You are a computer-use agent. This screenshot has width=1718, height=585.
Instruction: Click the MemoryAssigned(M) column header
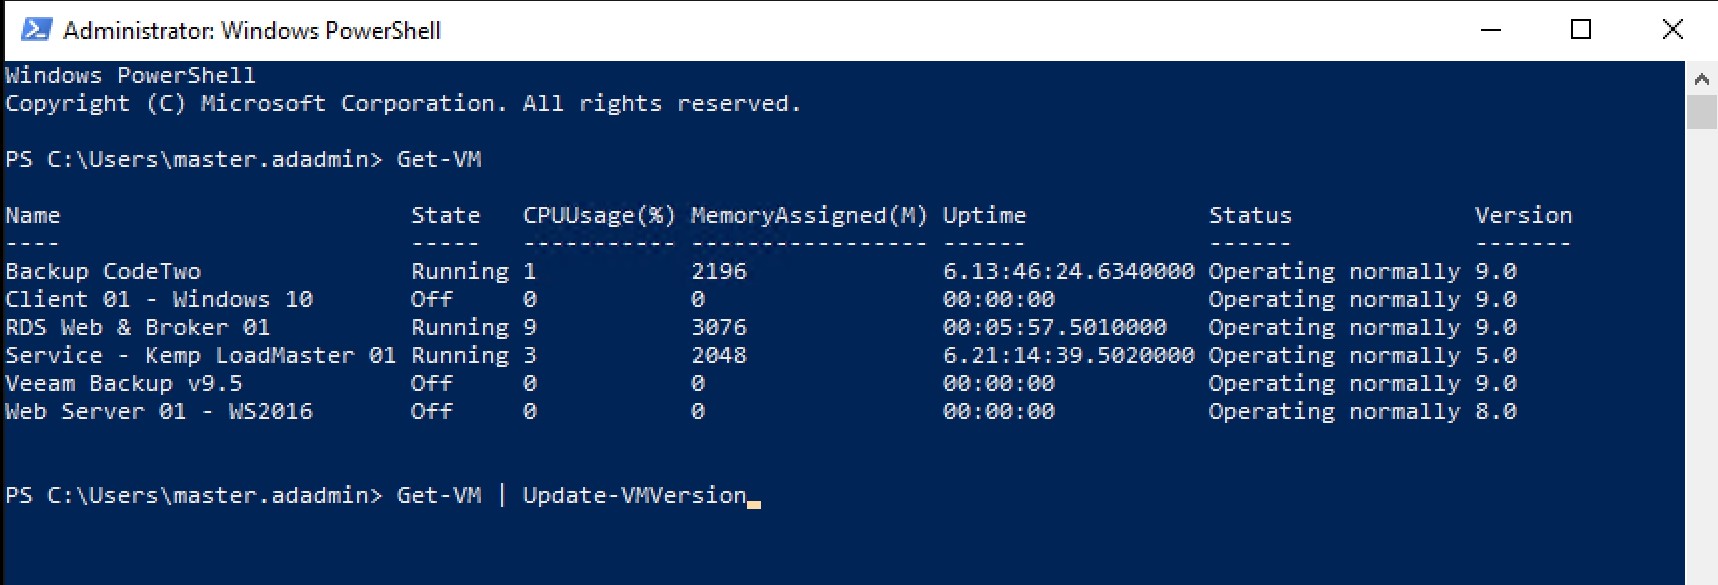coord(809,215)
